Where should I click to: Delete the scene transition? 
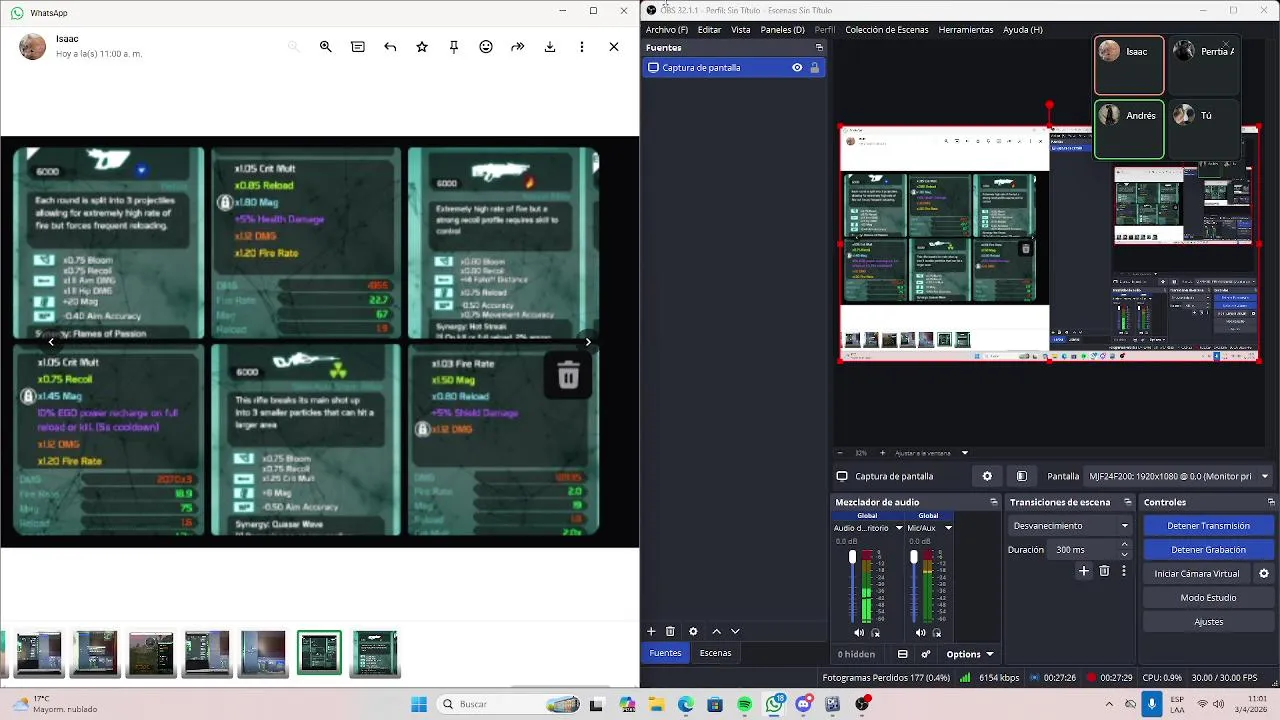(1104, 571)
